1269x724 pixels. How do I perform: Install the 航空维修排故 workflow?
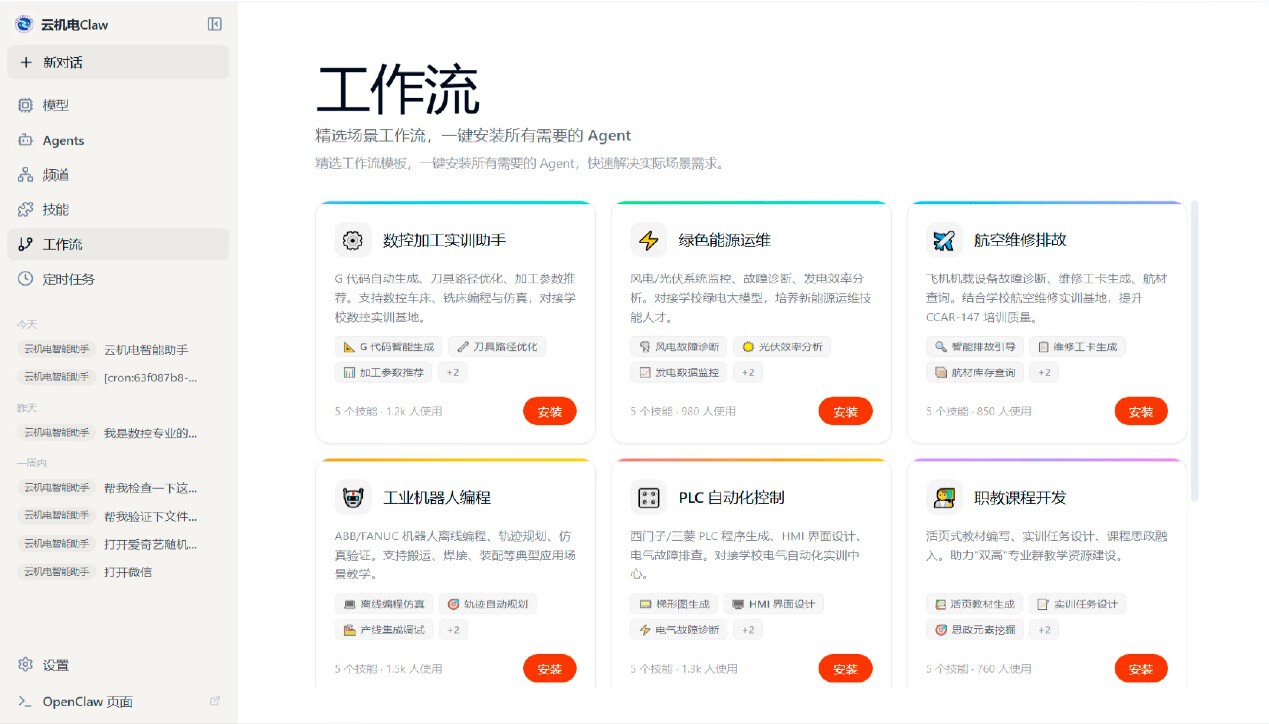(x=1140, y=411)
